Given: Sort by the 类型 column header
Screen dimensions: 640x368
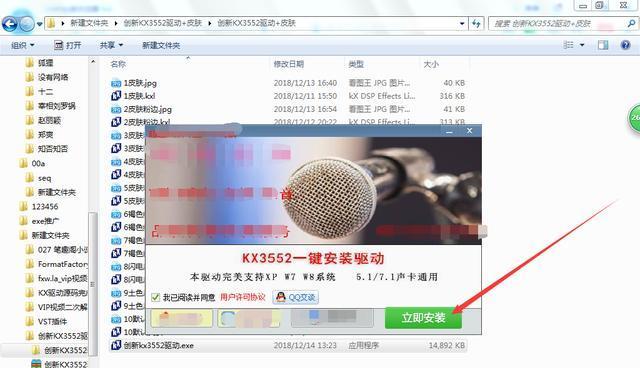Looking at the screenshot, I should 356,64.
